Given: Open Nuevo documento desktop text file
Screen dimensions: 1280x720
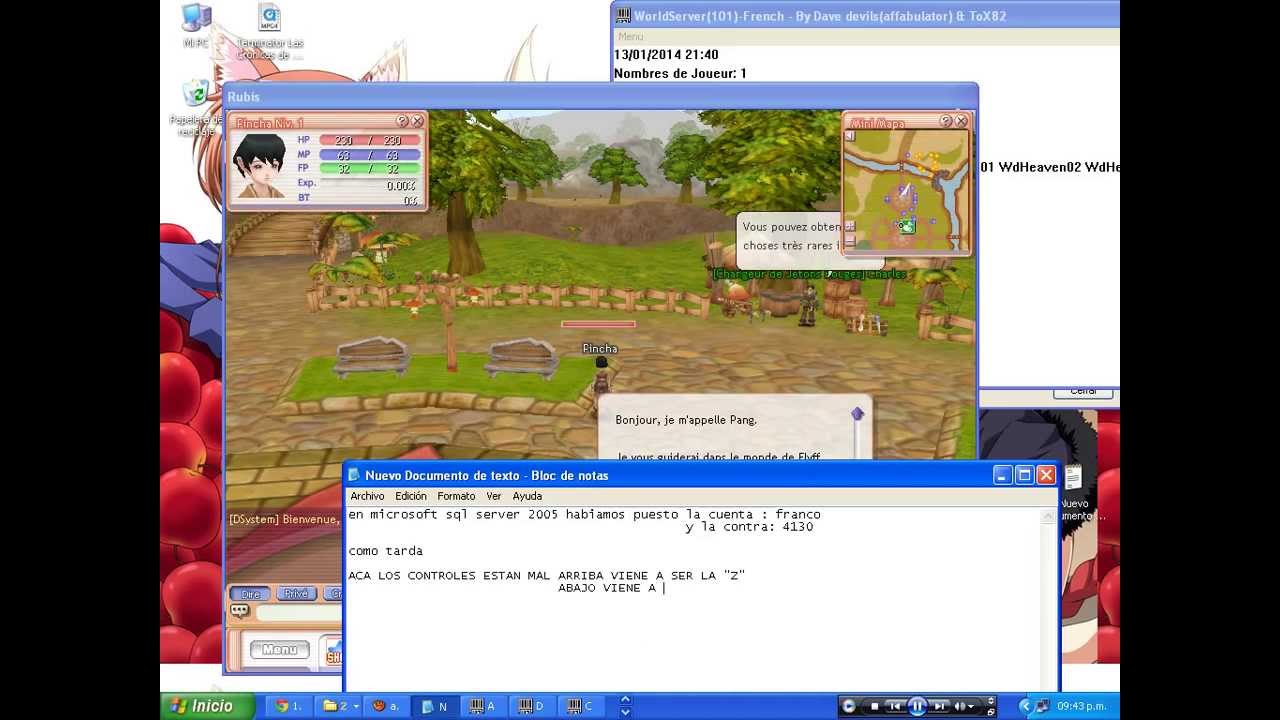Looking at the screenshot, I should click(1074, 494).
